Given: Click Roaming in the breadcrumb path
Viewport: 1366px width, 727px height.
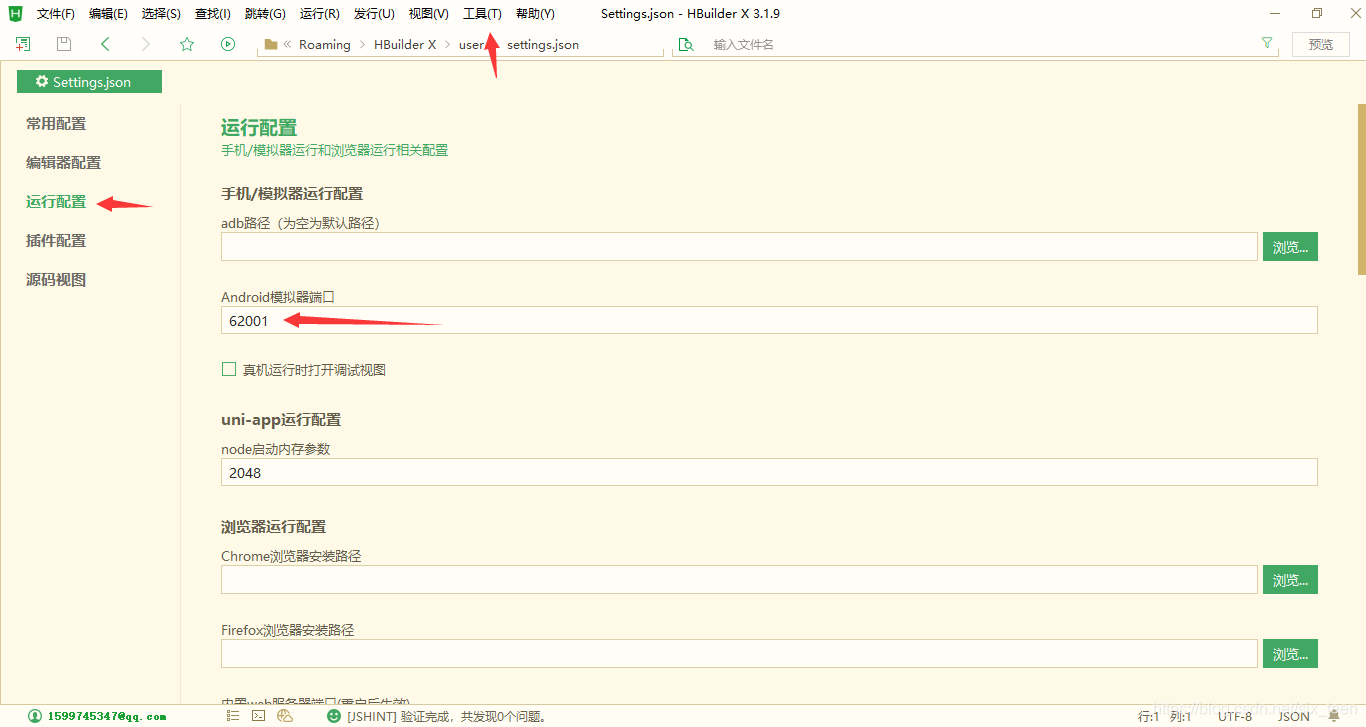Looking at the screenshot, I should (x=325, y=44).
